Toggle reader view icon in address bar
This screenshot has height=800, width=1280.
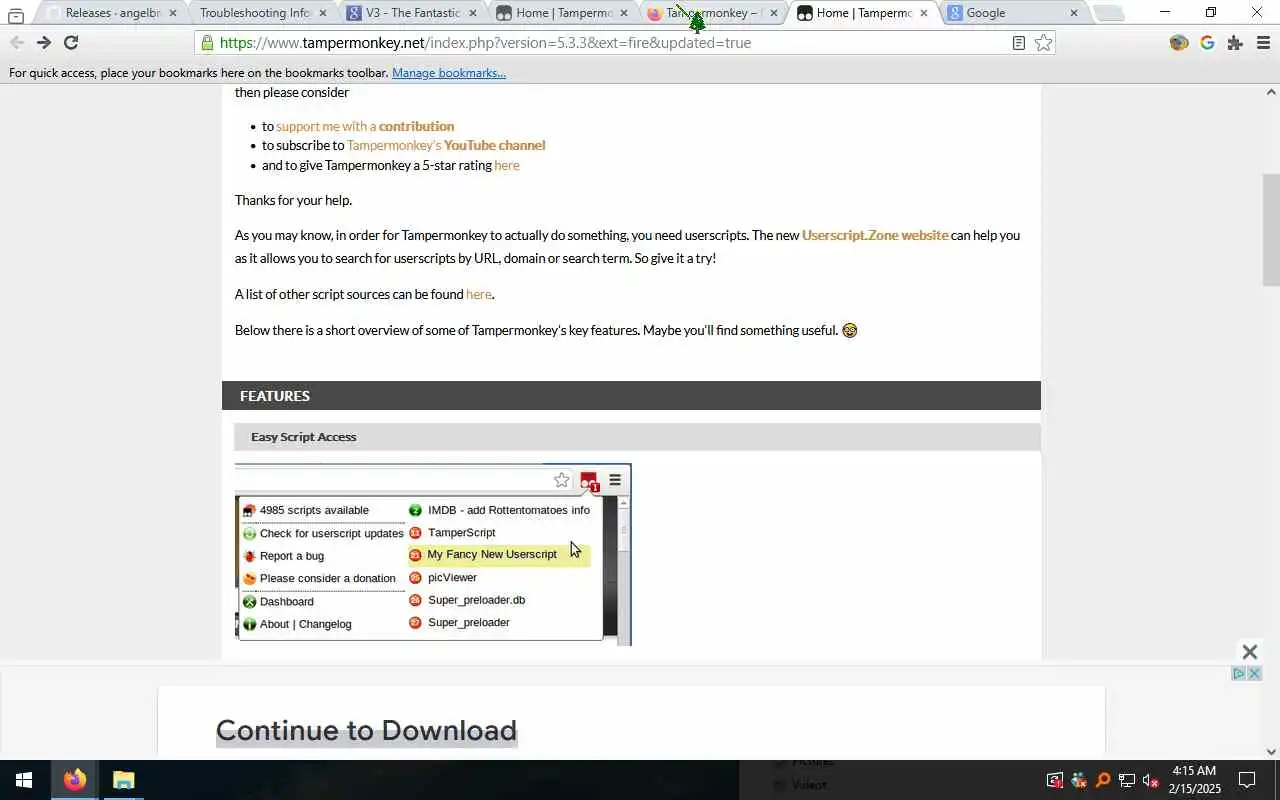pyautogui.click(x=1018, y=43)
